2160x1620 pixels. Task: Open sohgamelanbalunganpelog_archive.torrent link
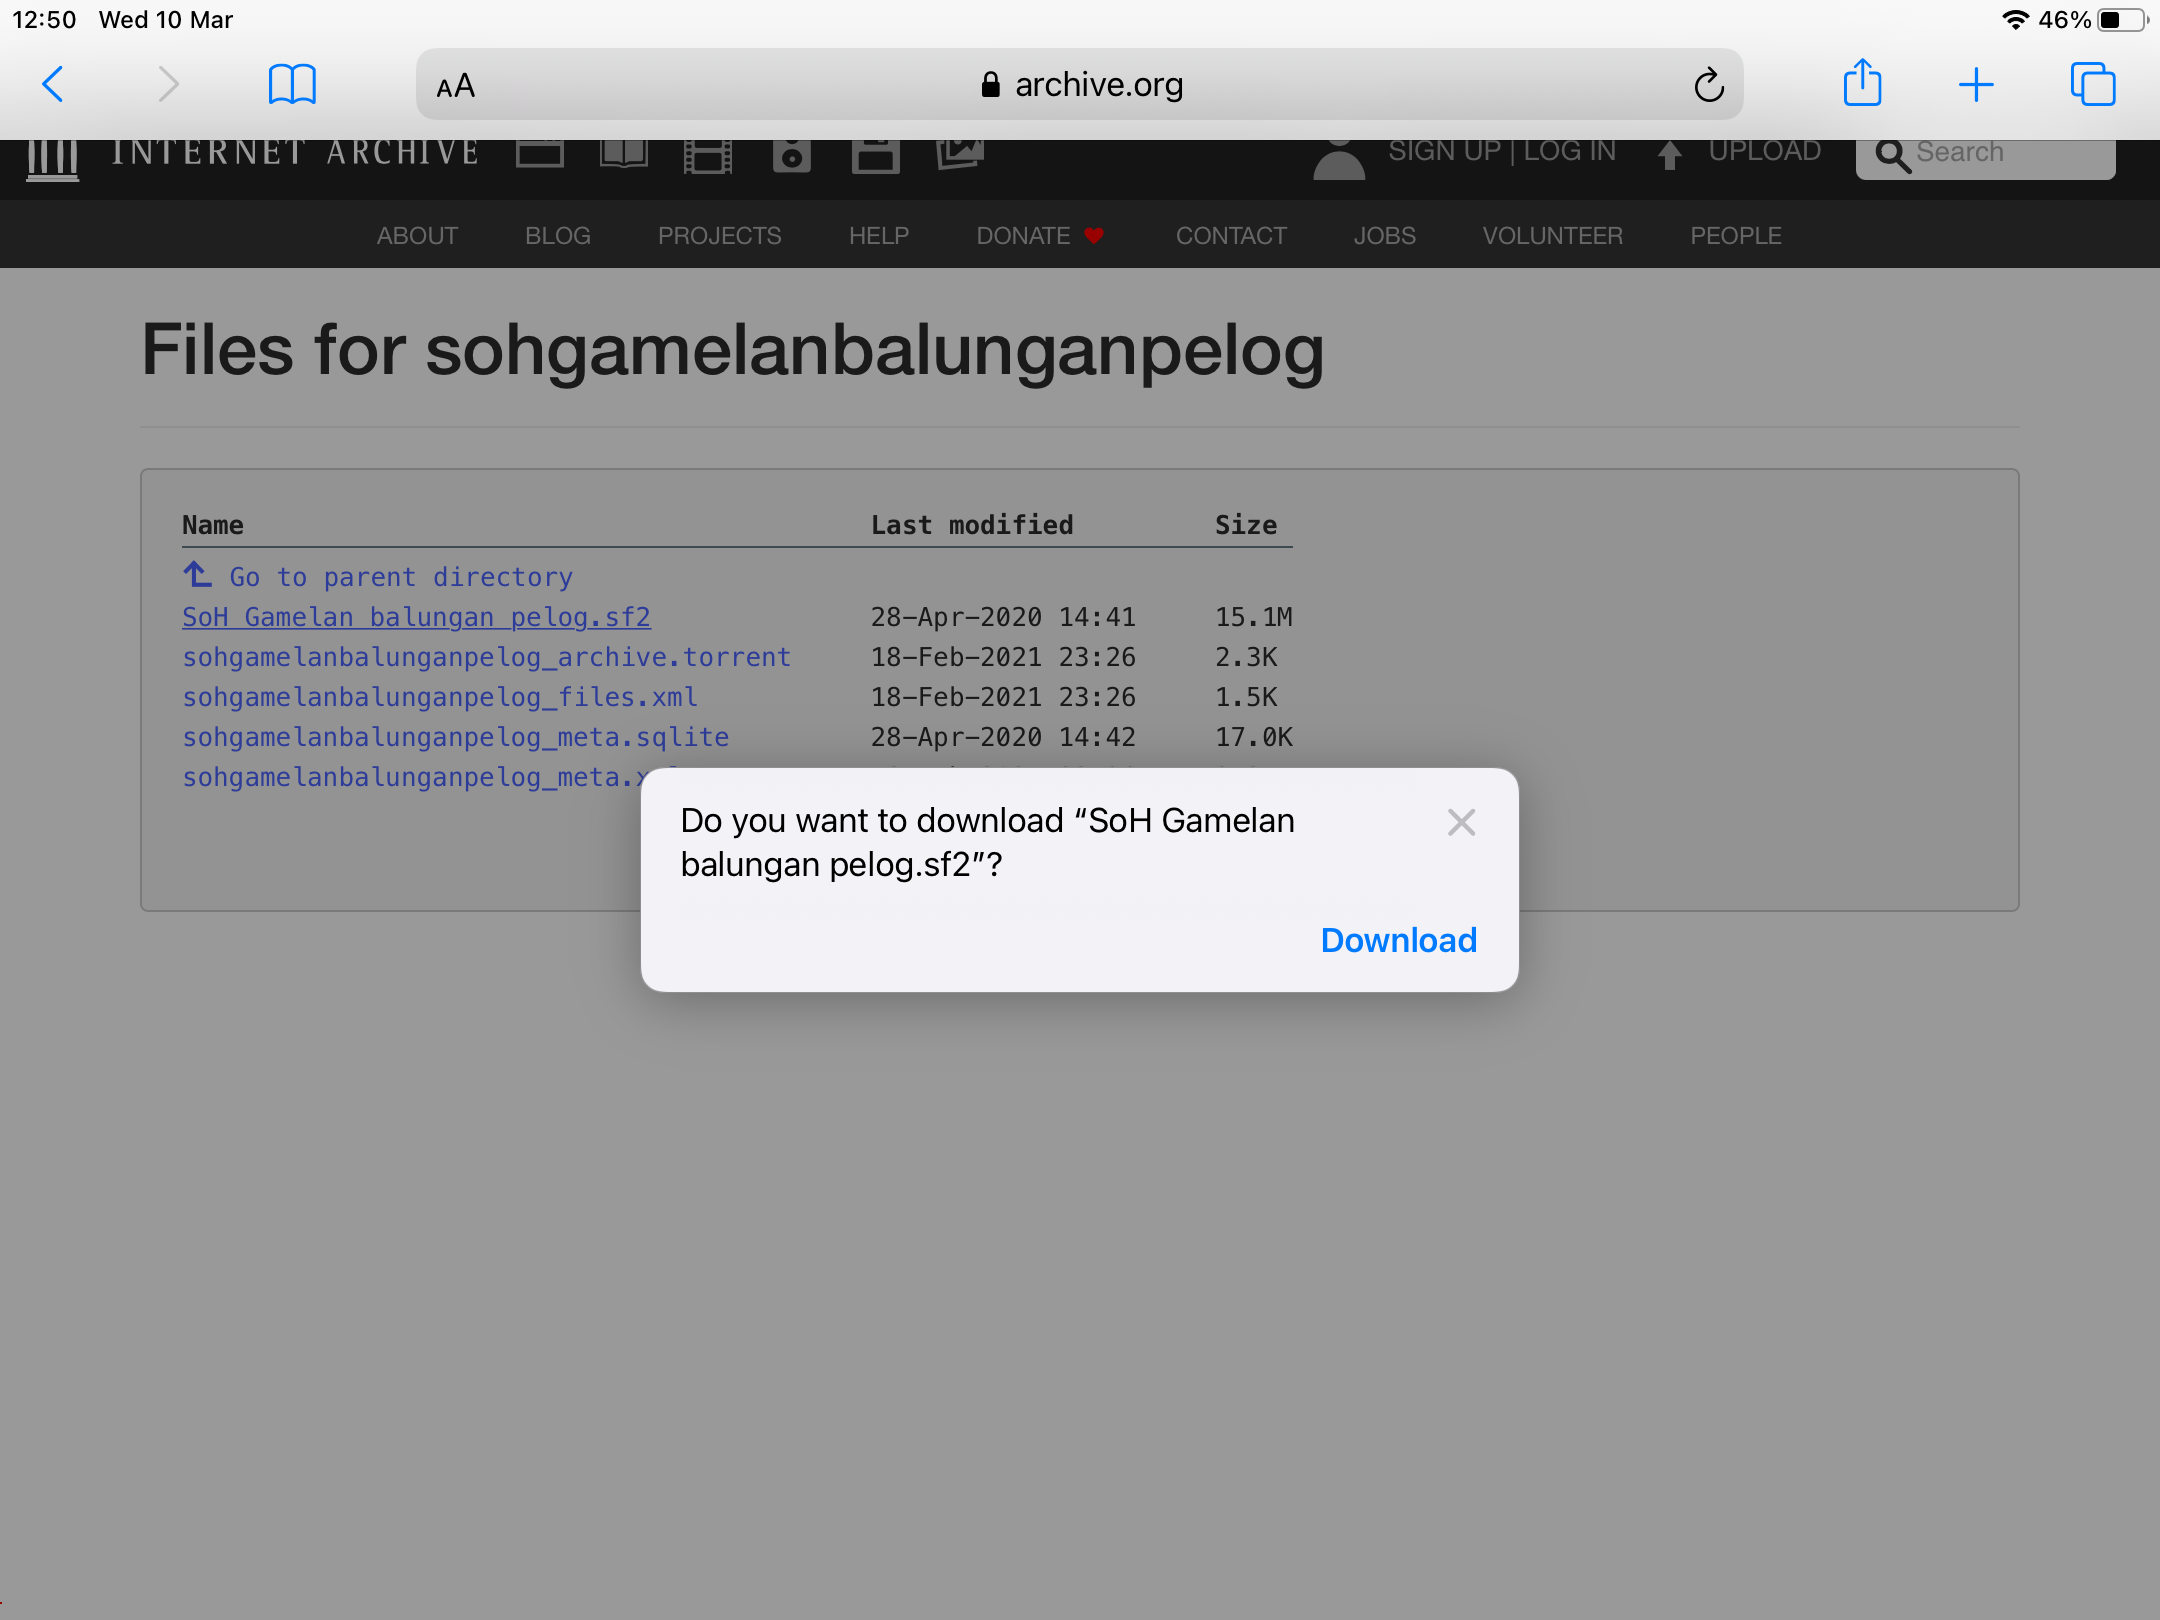pyautogui.click(x=487, y=657)
